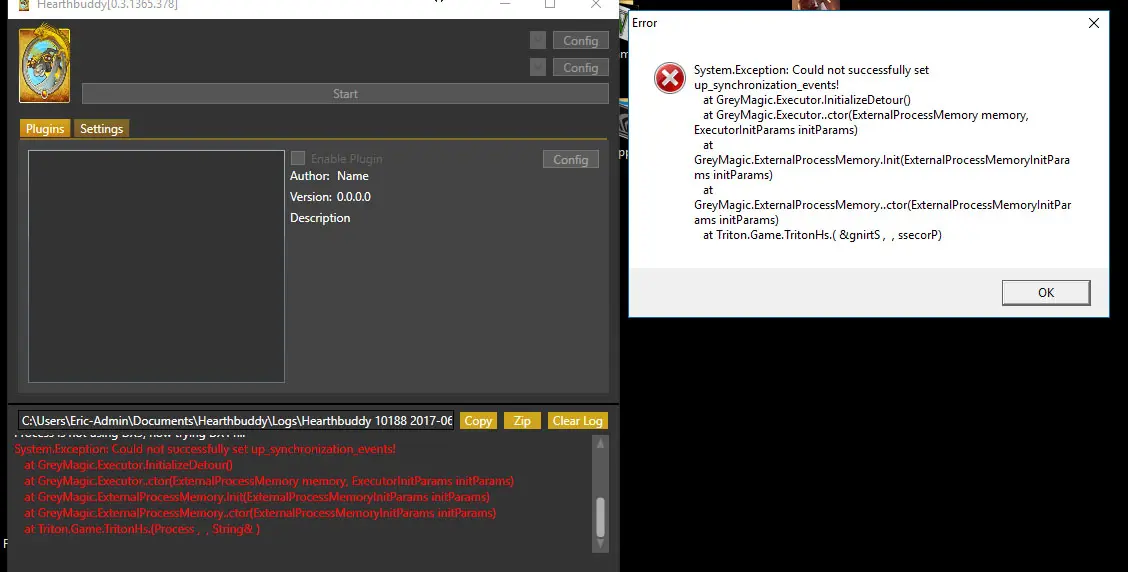1128x572 pixels.
Task: Switch to the Plugins tab
Action: click(45, 129)
